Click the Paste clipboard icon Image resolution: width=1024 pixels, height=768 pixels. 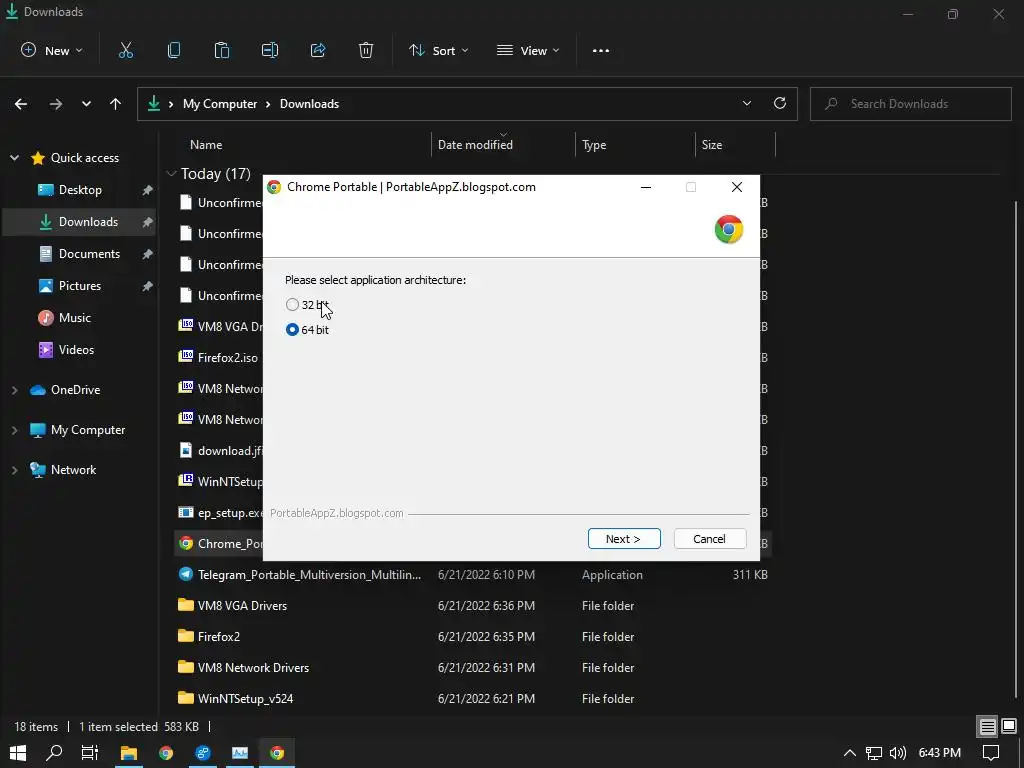[221, 50]
